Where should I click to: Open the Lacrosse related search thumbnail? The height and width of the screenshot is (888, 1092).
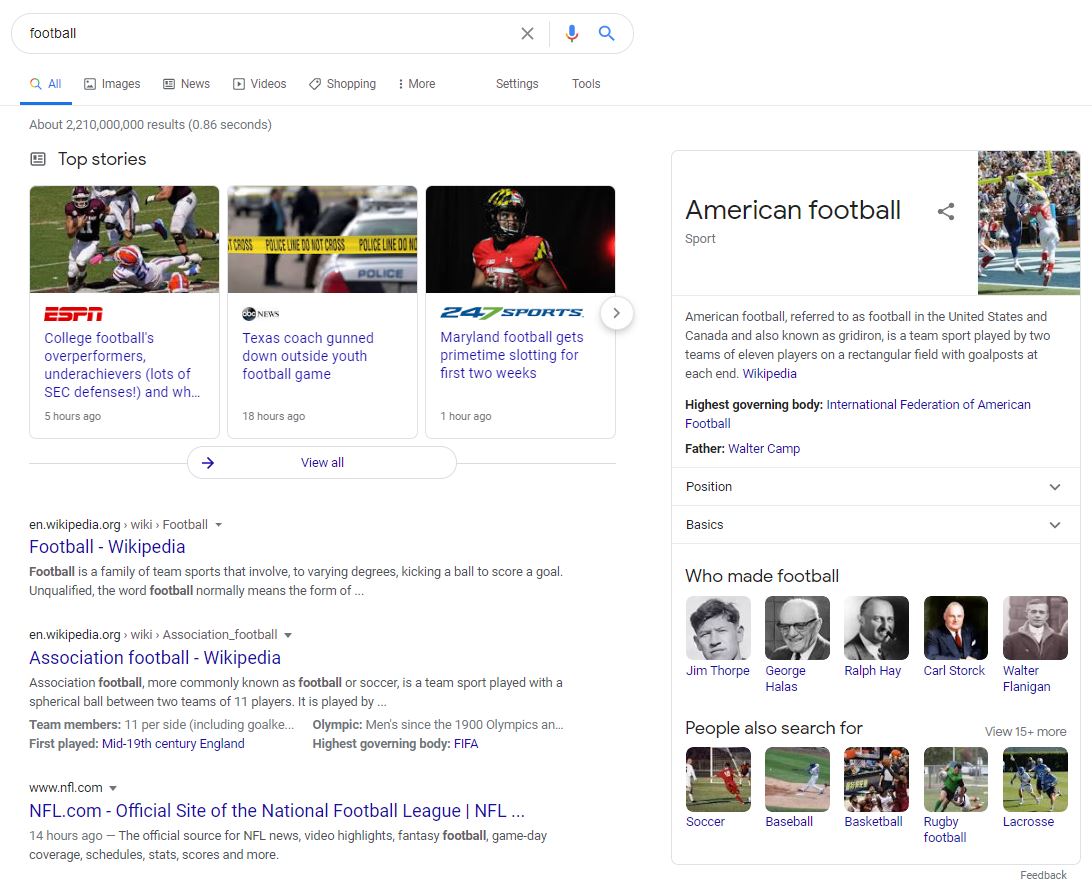coord(1035,779)
